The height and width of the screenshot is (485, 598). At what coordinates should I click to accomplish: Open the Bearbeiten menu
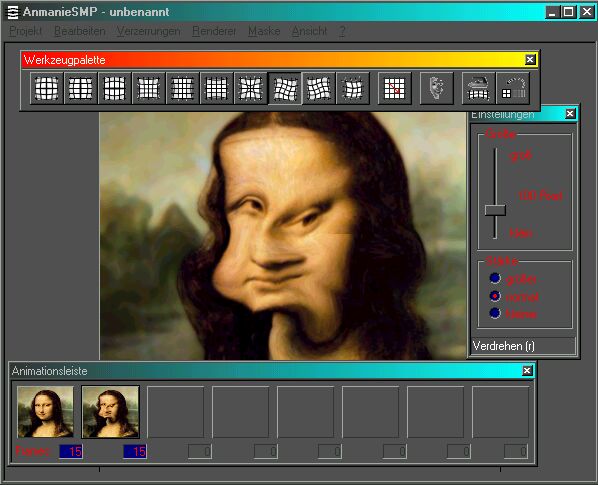[80, 31]
